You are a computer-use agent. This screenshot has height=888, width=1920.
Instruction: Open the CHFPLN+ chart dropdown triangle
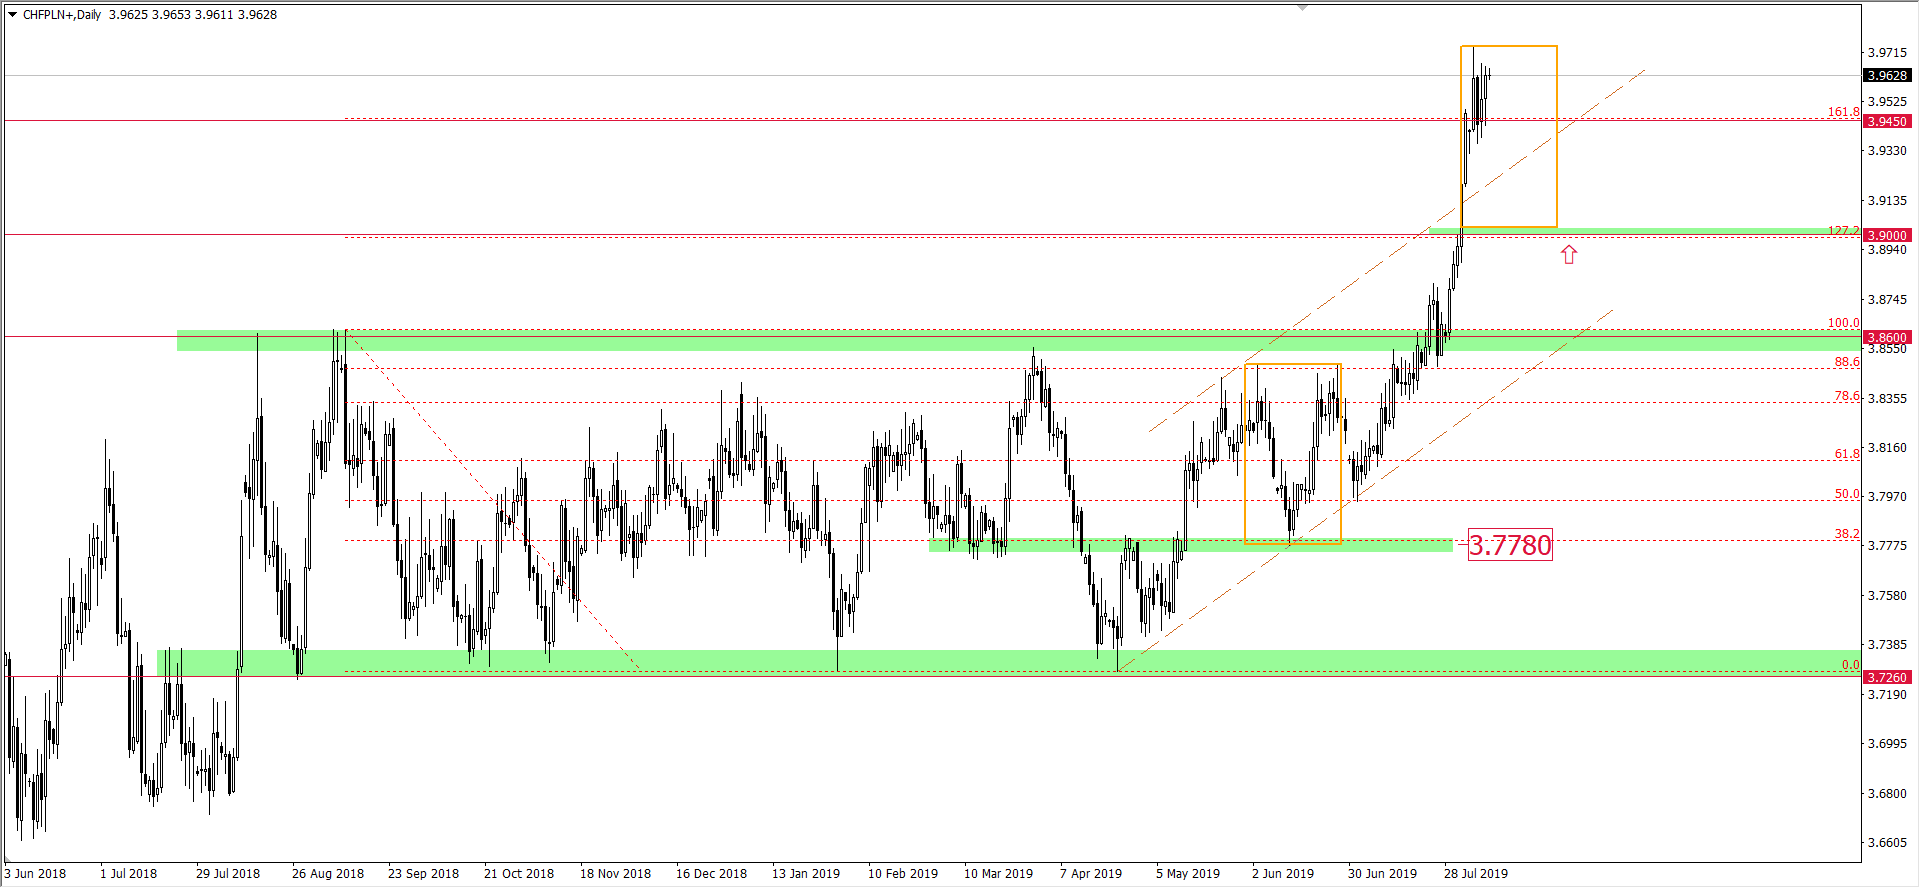click(13, 15)
